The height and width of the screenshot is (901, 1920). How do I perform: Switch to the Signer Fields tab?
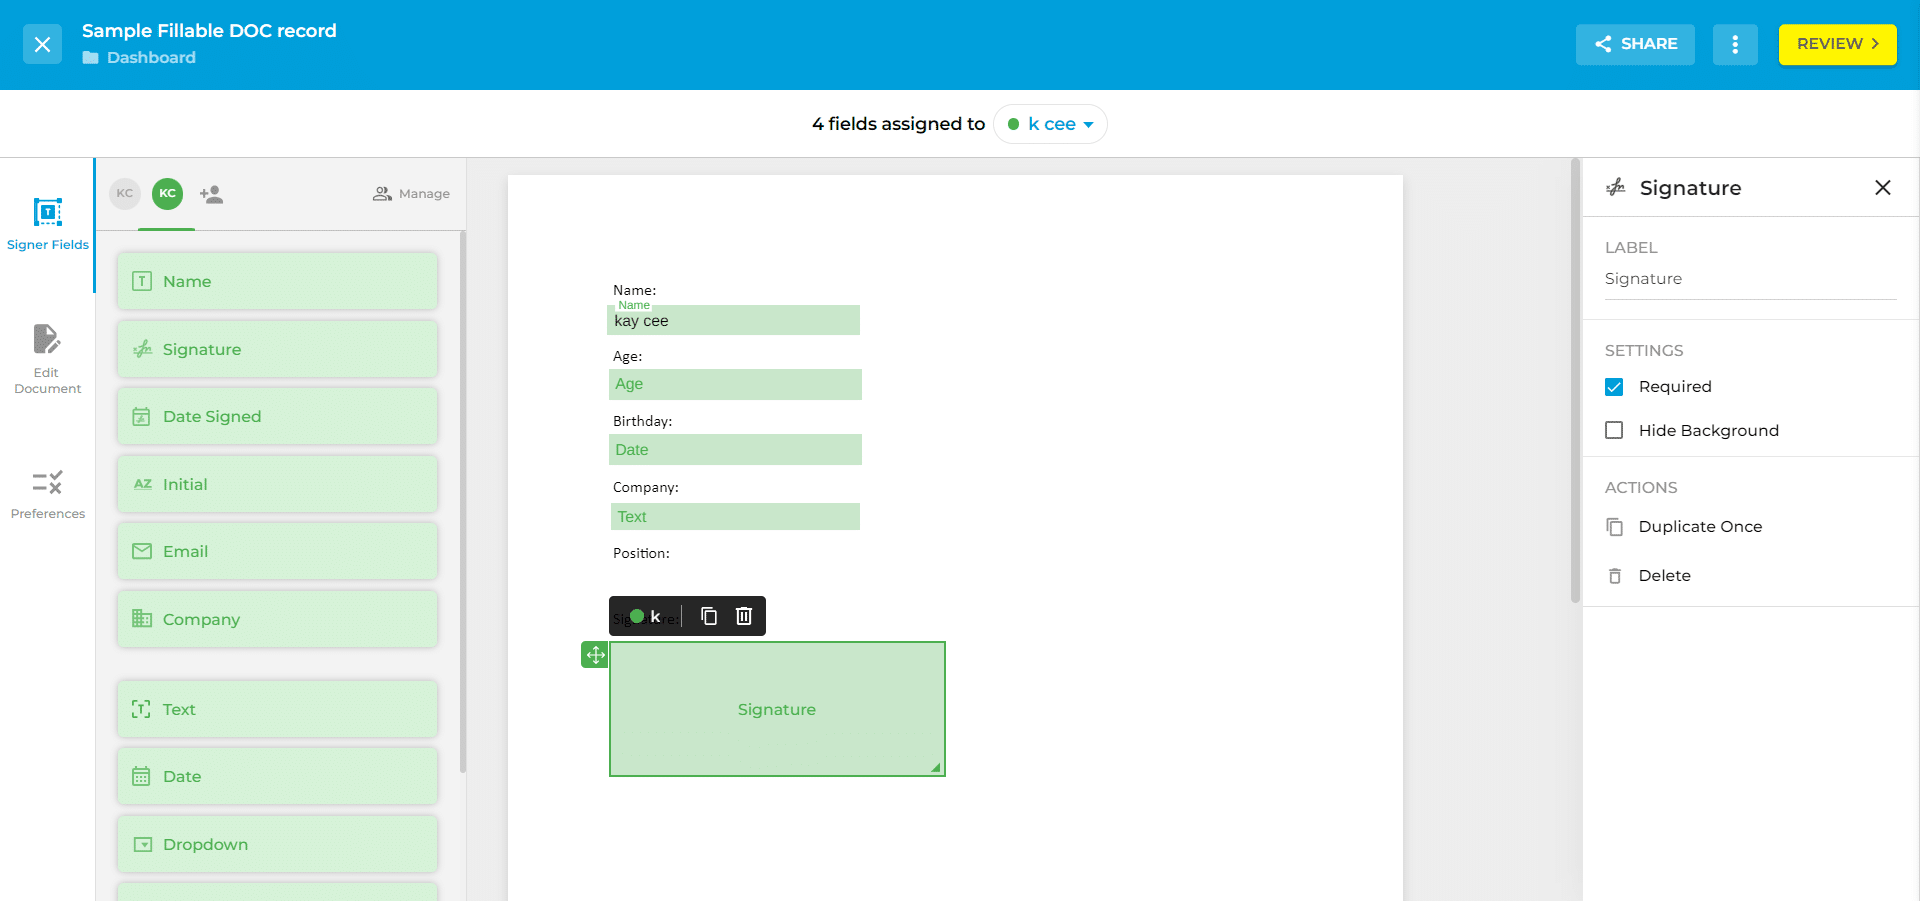click(48, 224)
